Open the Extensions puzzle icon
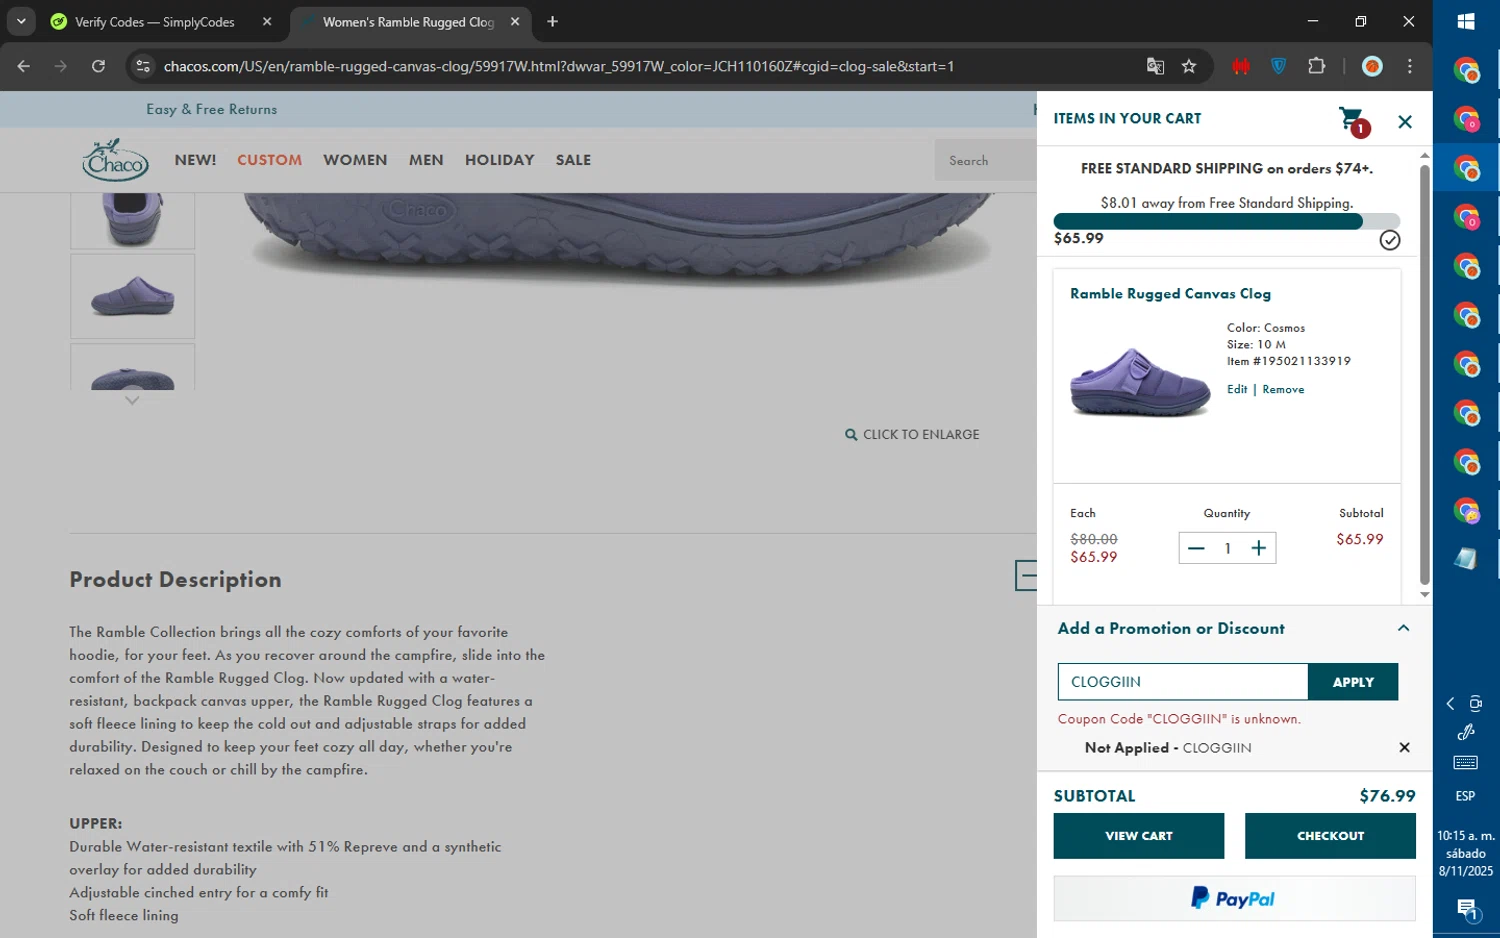 click(1316, 66)
